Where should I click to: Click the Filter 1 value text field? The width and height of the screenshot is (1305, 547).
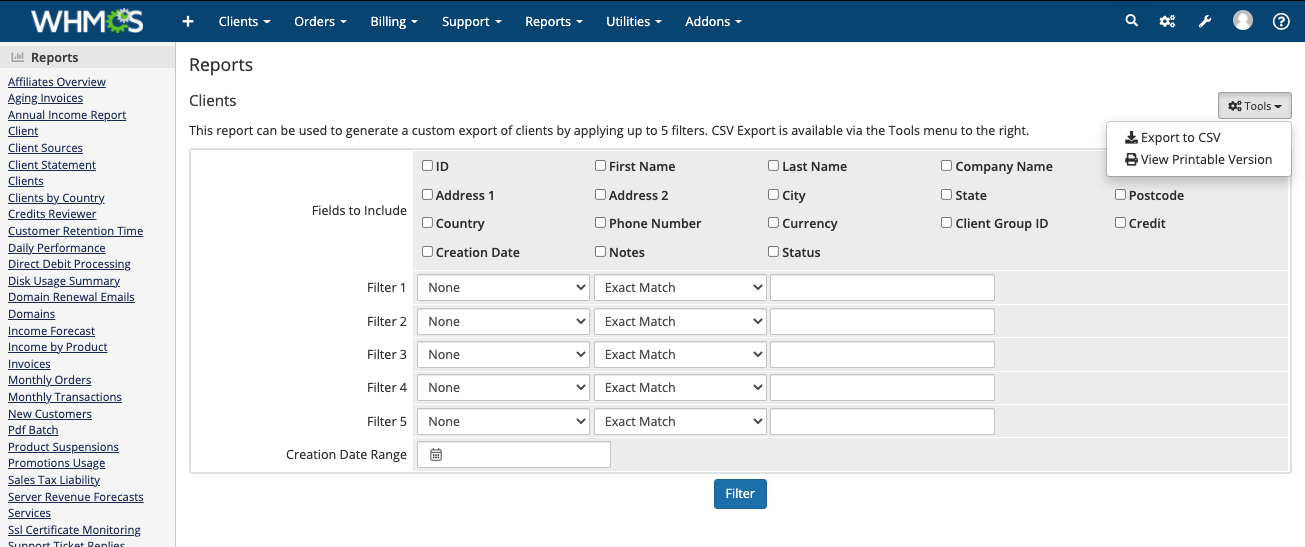882,287
